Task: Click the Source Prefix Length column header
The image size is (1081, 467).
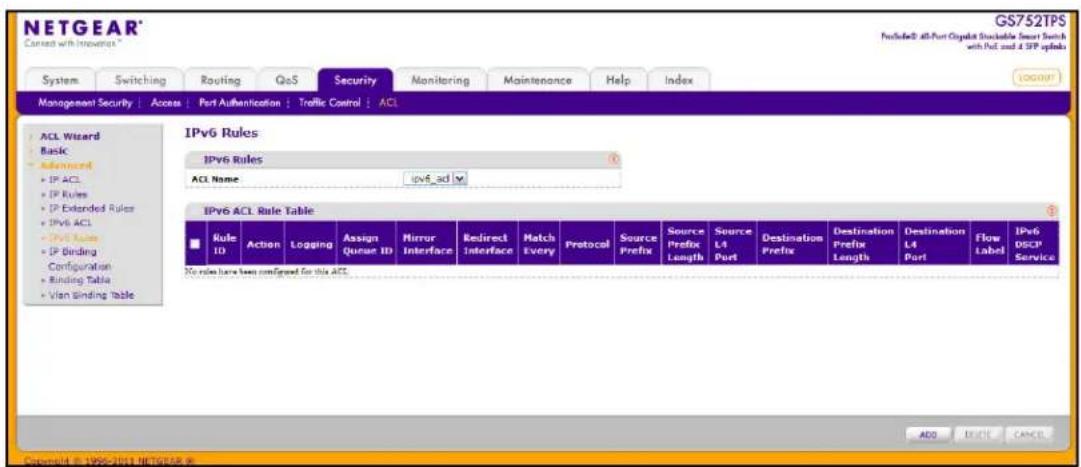Action: [685, 244]
